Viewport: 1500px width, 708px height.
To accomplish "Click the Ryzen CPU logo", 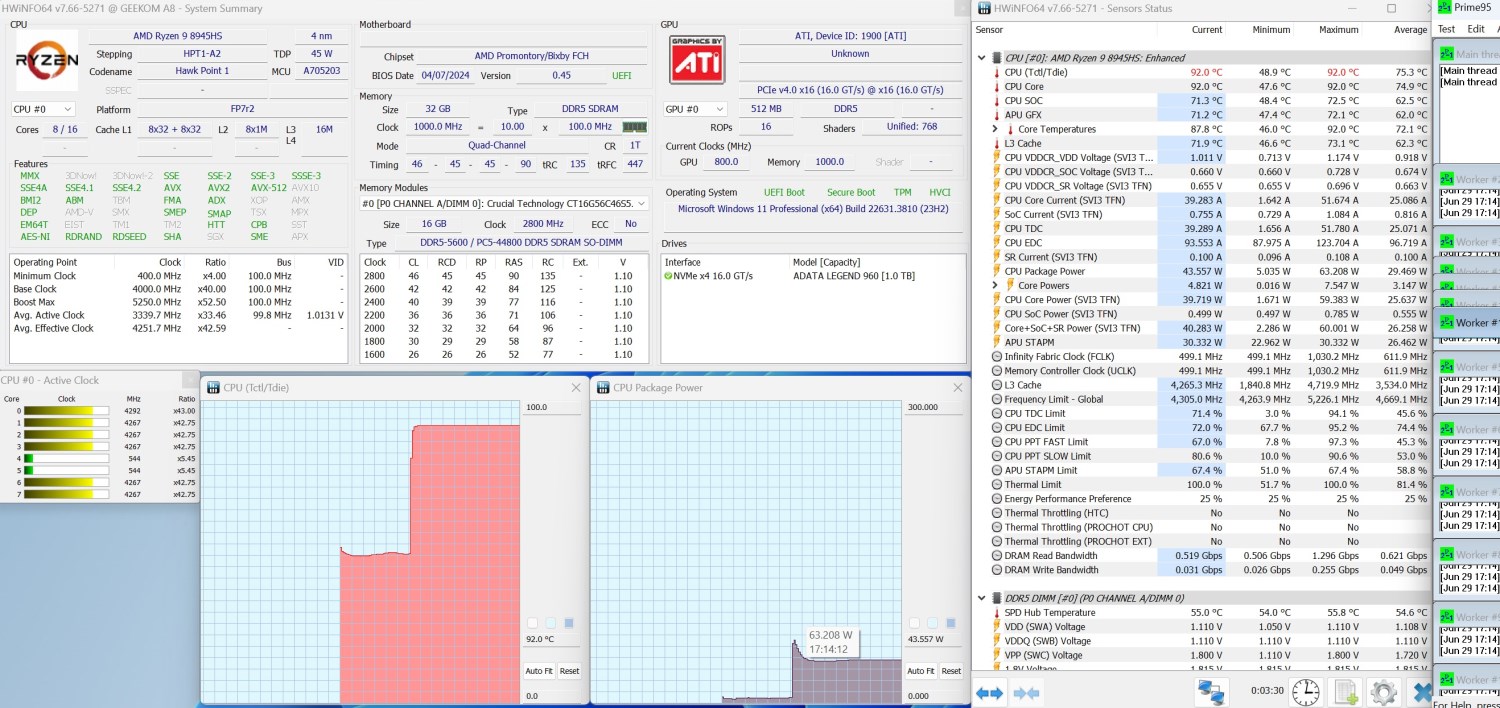I will coord(46,59).
